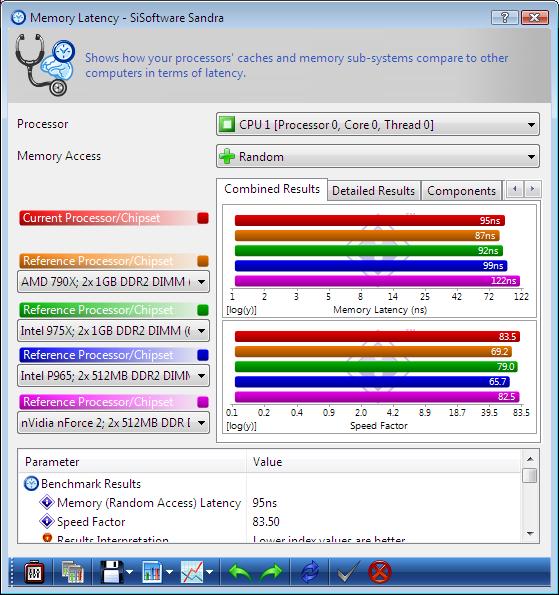Toggle the blue Reference Processor/Chipset color swatch
559x595 pixels.
(203, 355)
